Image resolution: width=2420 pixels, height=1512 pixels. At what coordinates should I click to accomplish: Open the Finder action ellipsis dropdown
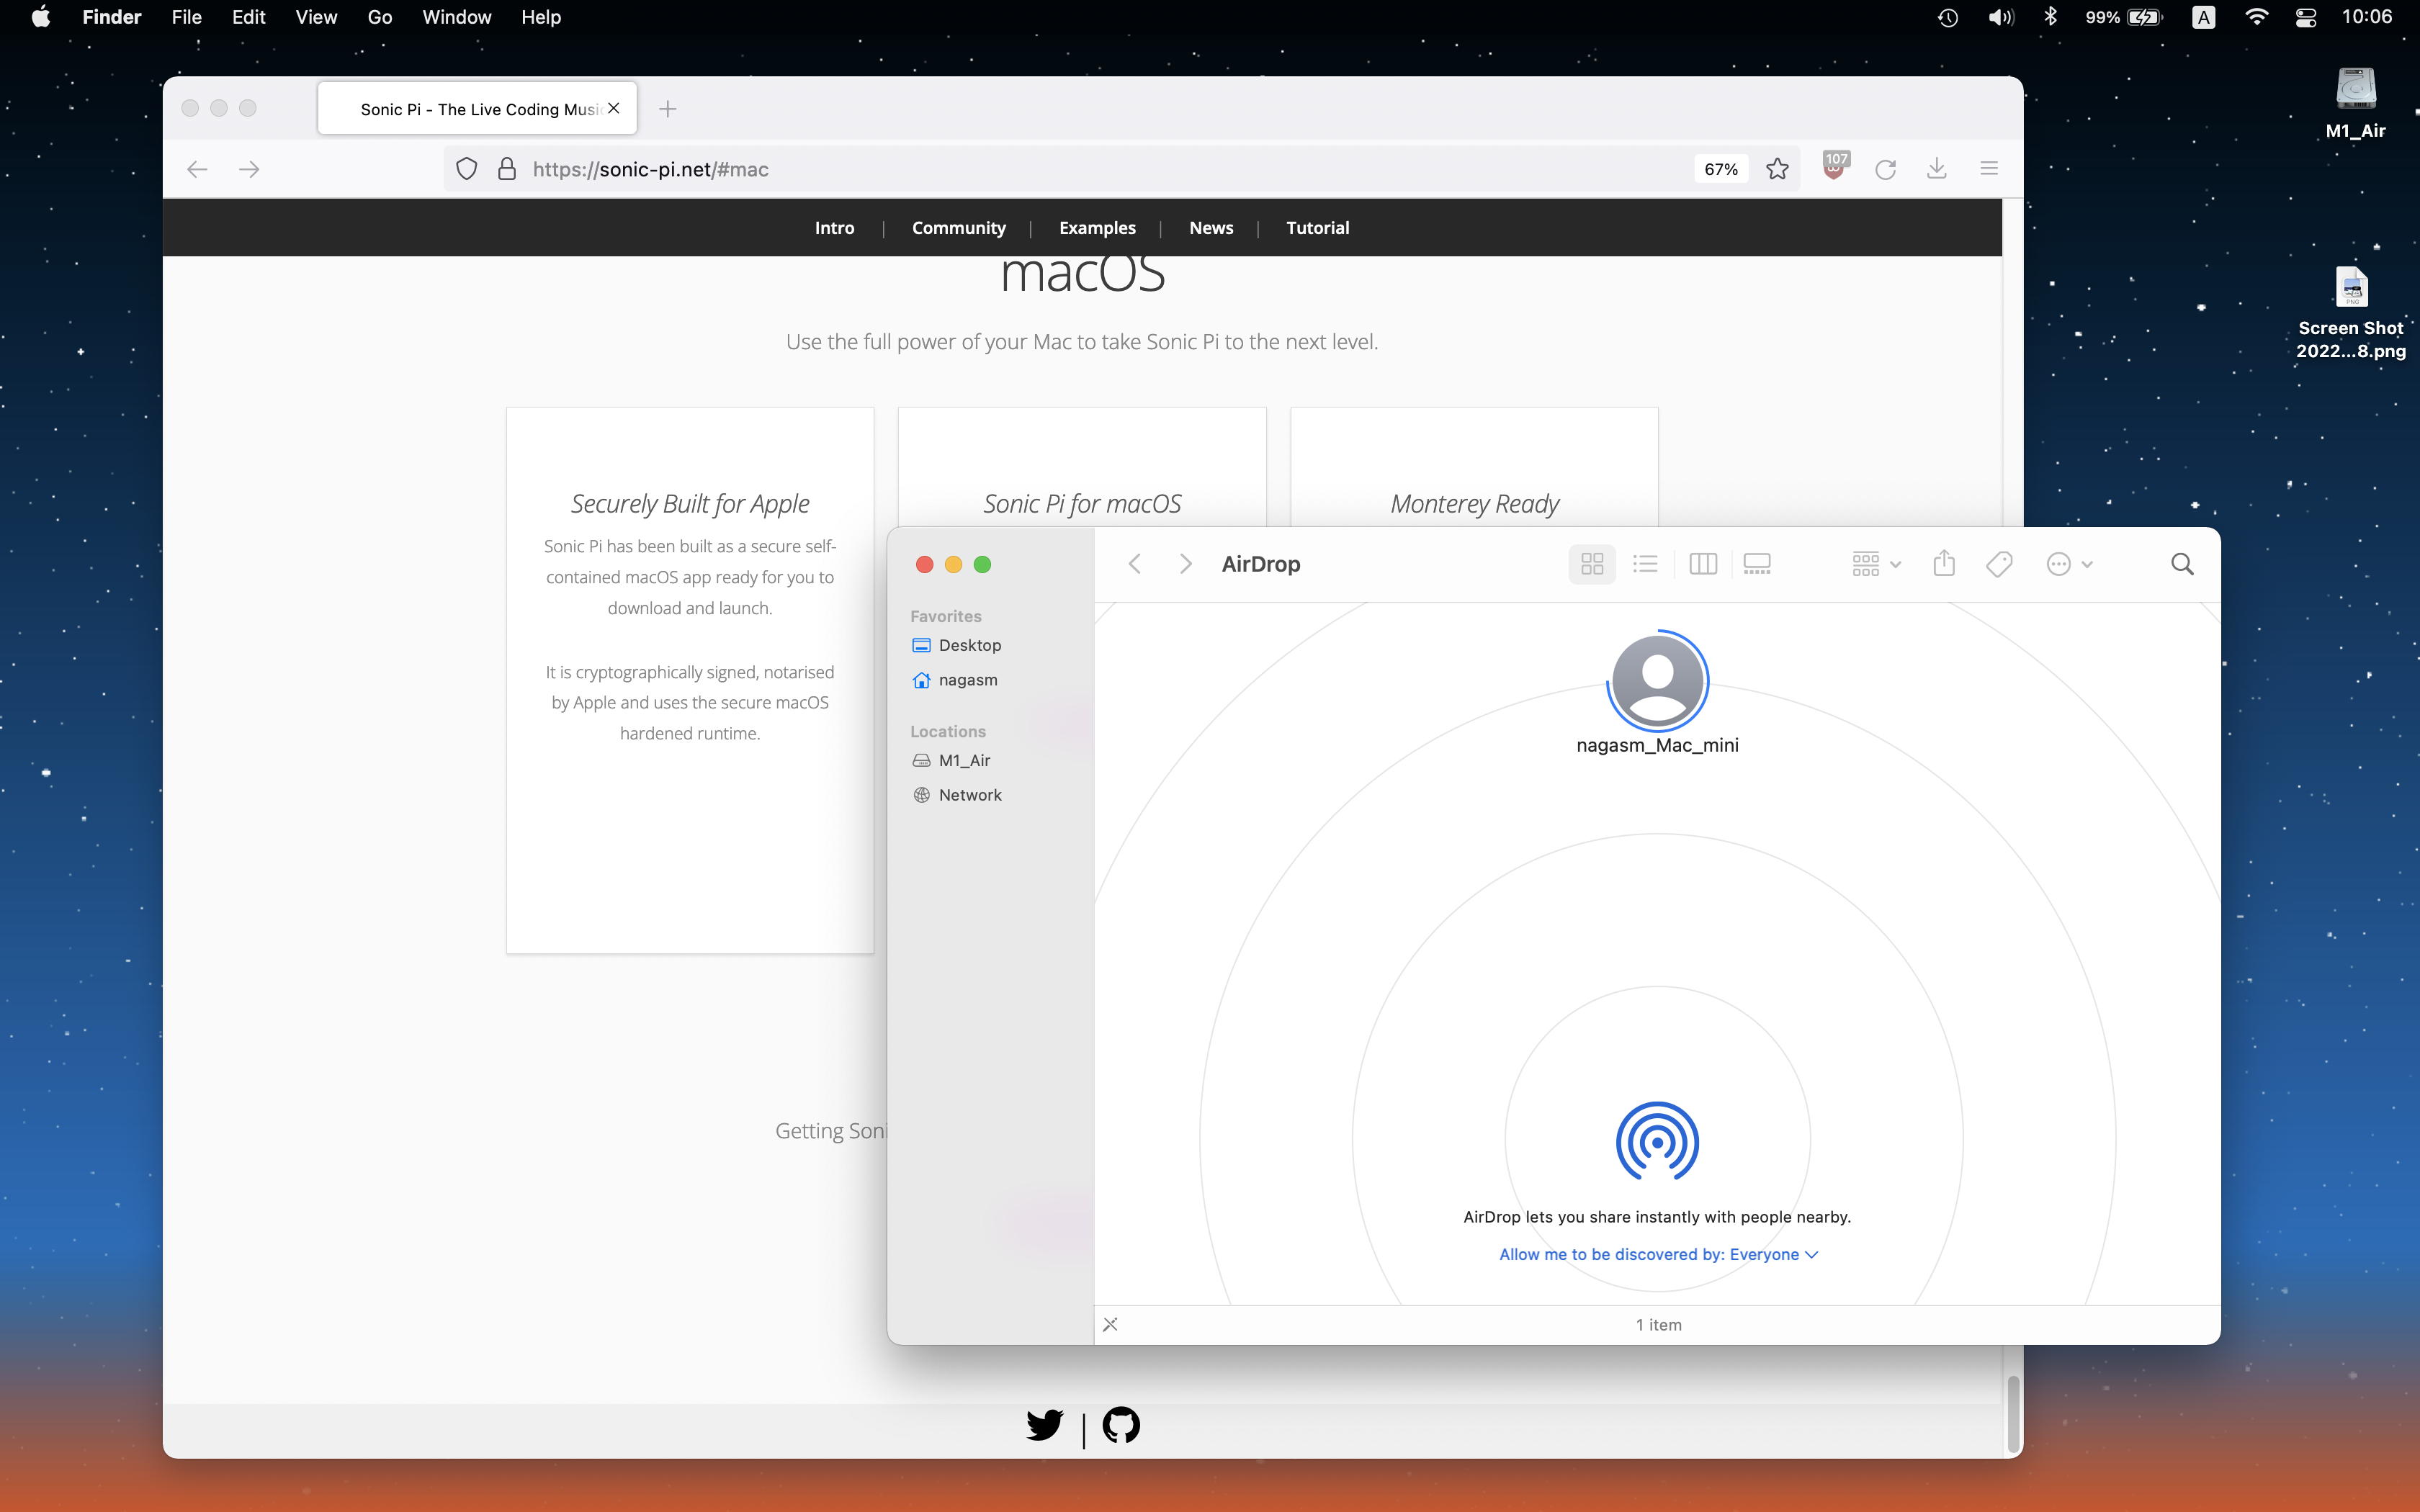point(2069,564)
